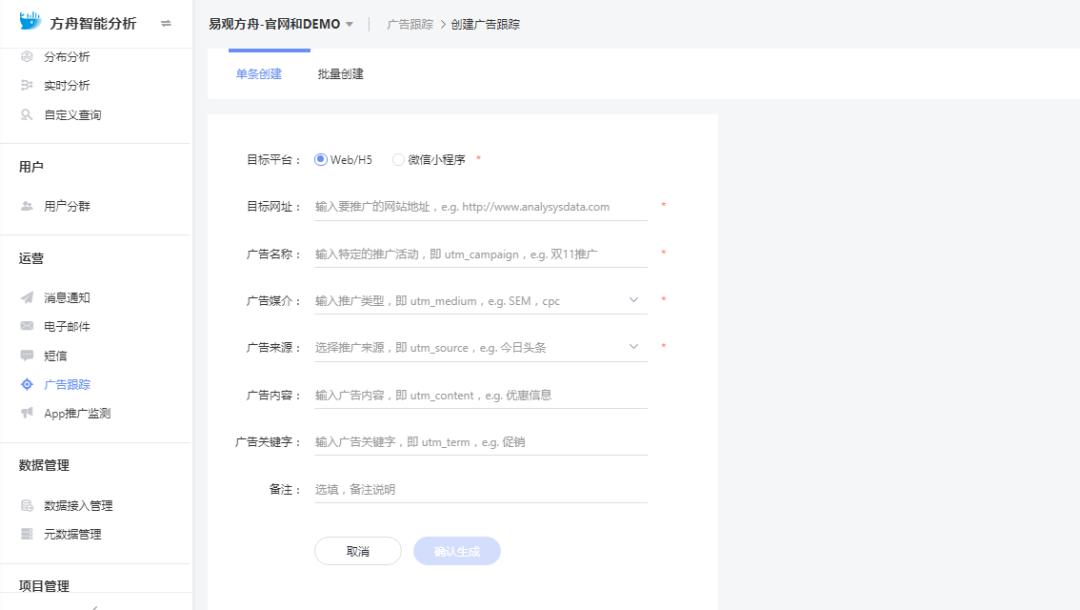The image size is (1080, 610).
Task: Expand the 广告来源 dropdown arrow
Action: point(634,347)
